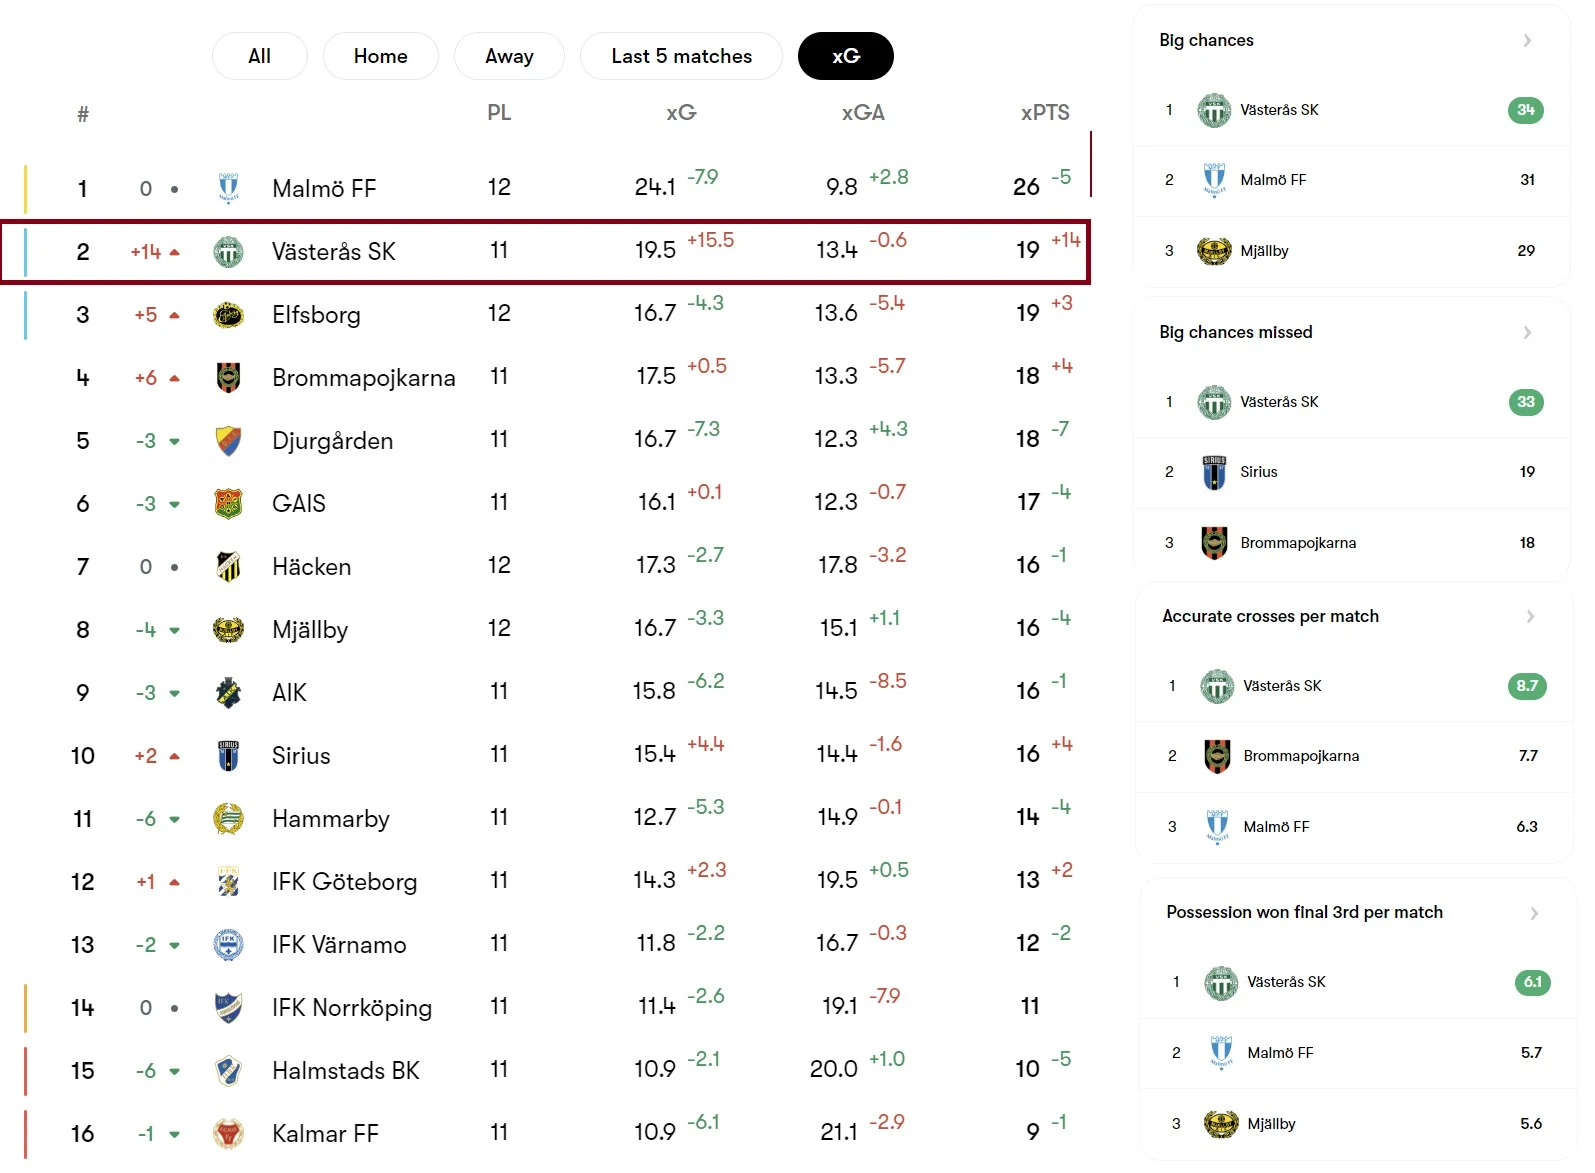Open Accurate crosses per match chevron
This screenshot has height=1173, width=1595.
tap(1530, 616)
